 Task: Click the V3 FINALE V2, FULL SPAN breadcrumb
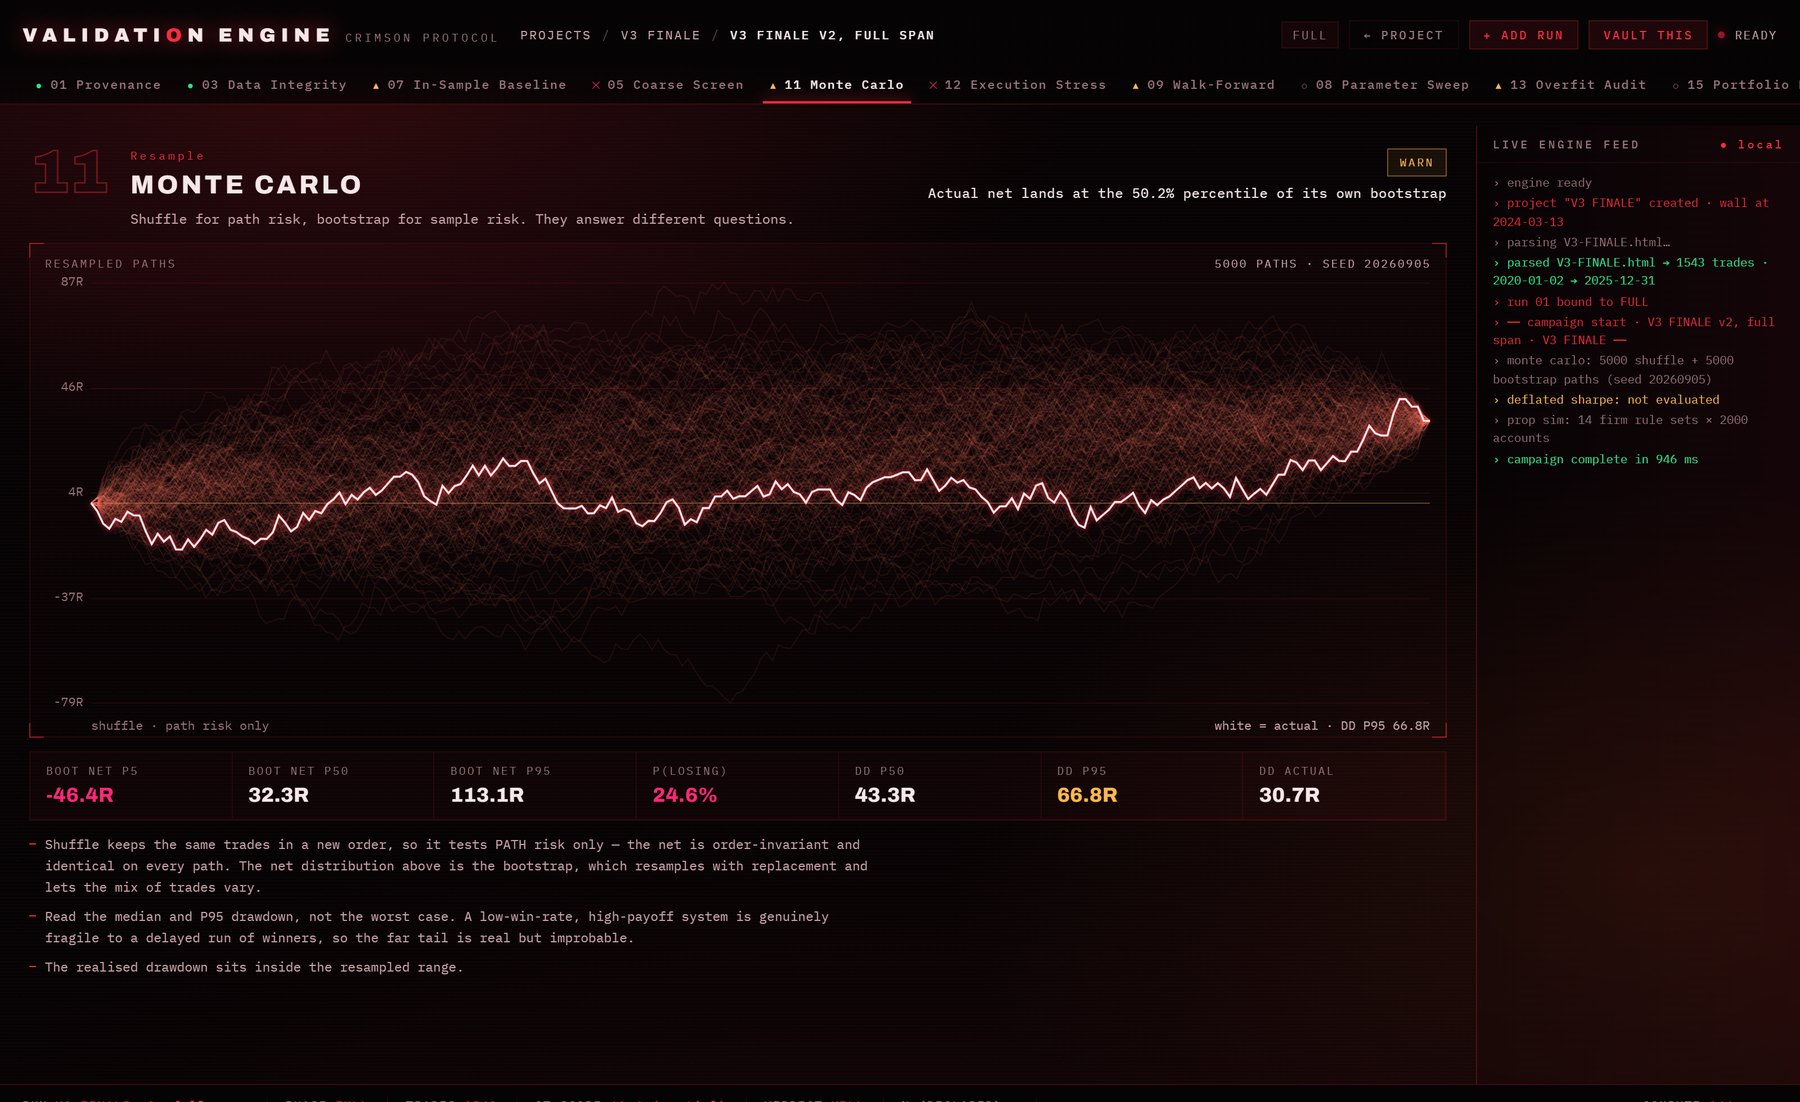pos(832,35)
